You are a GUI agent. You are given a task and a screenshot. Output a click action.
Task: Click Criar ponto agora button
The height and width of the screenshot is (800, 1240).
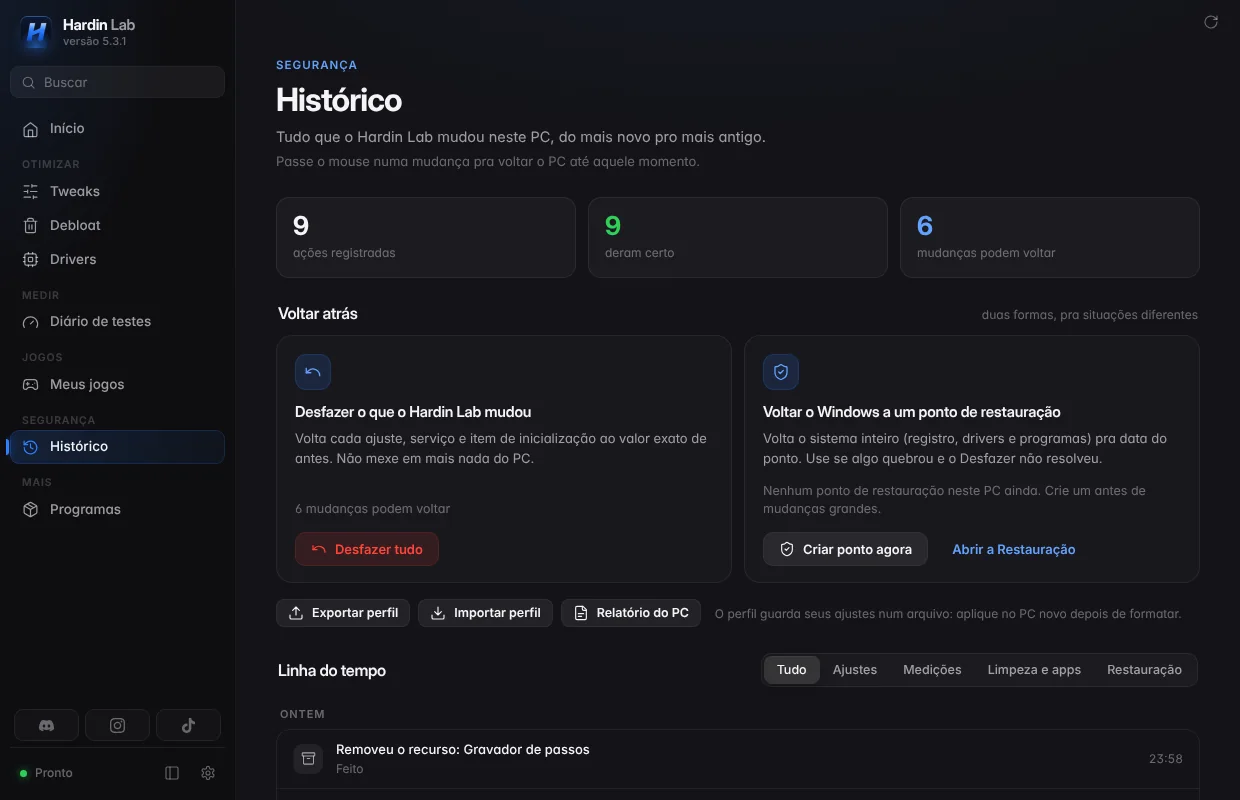[845, 549]
